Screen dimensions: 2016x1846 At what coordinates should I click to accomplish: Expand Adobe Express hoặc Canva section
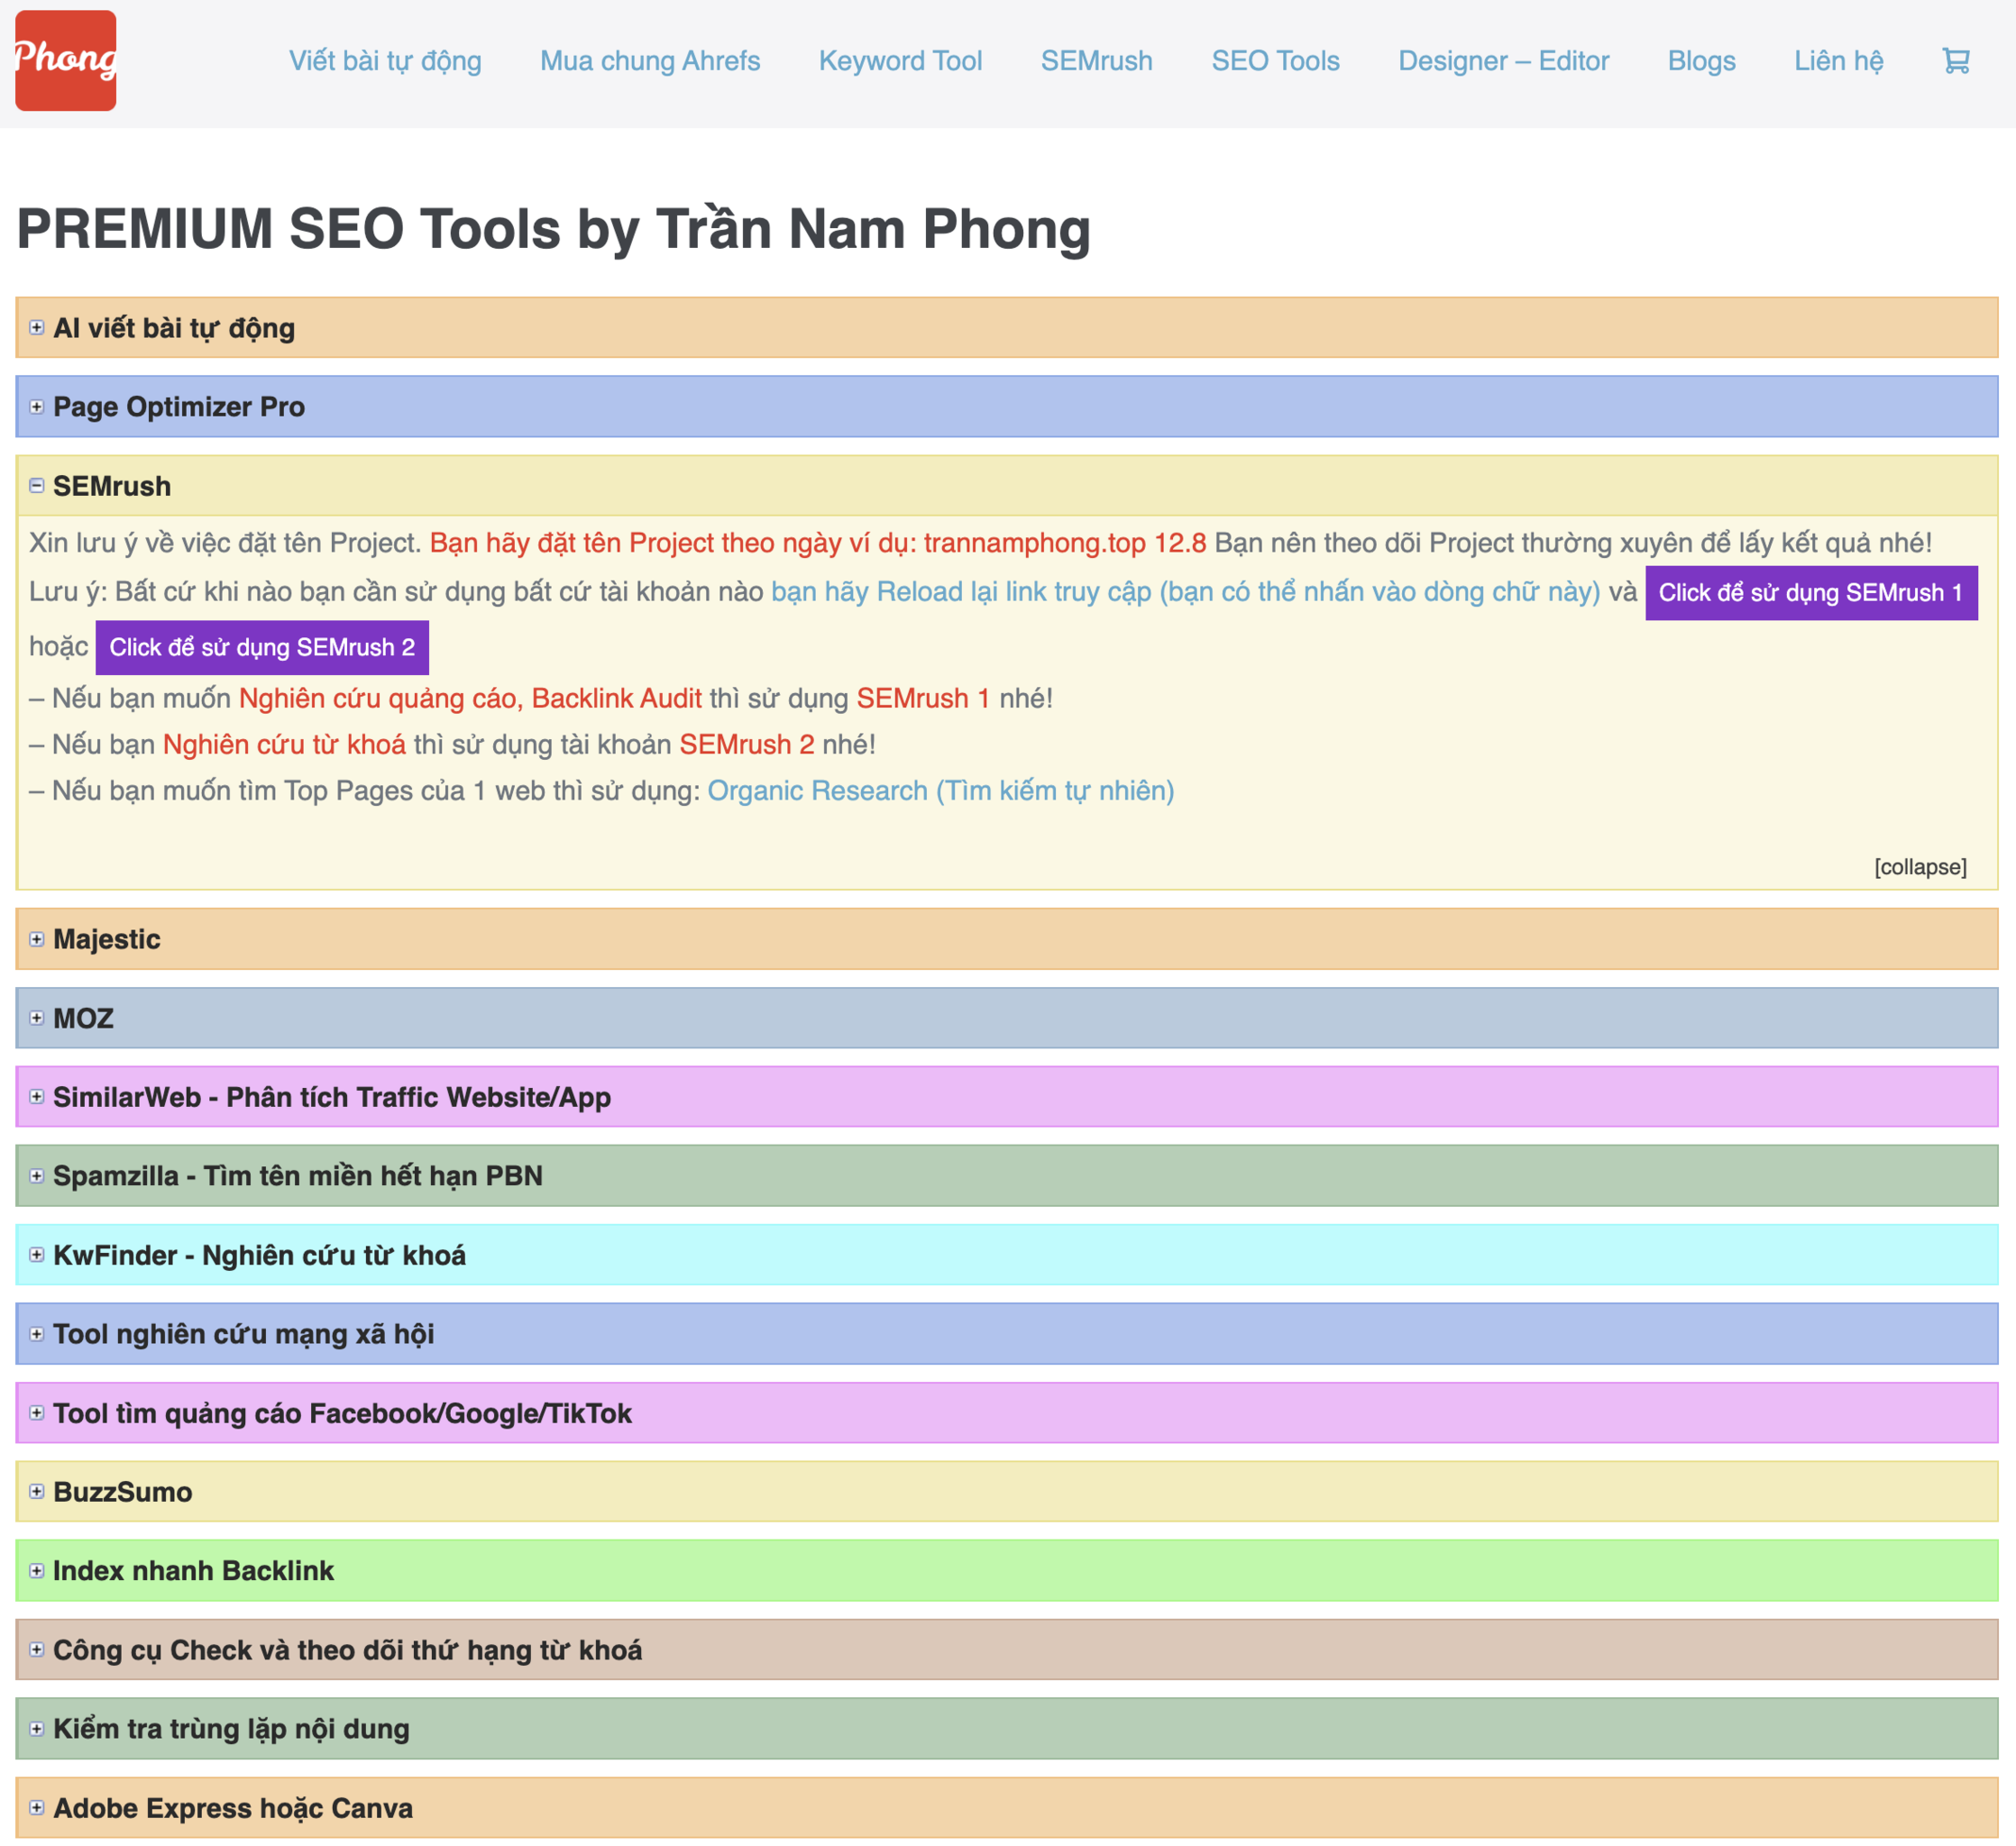click(x=1007, y=1808)
